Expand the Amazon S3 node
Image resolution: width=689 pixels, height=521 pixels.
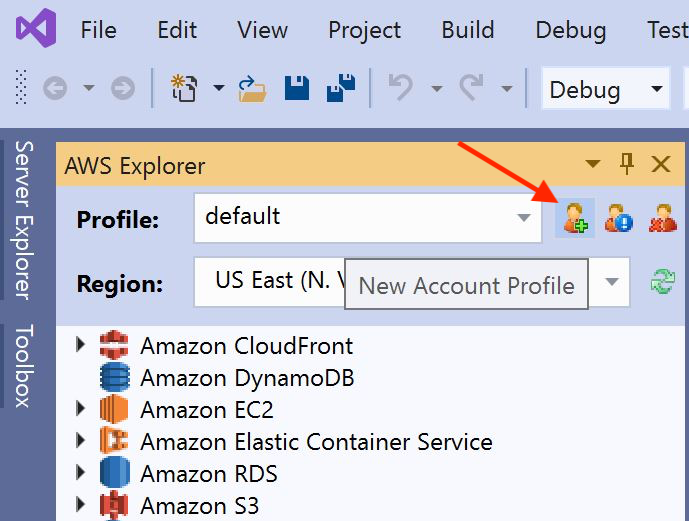[x=80, y=505]
